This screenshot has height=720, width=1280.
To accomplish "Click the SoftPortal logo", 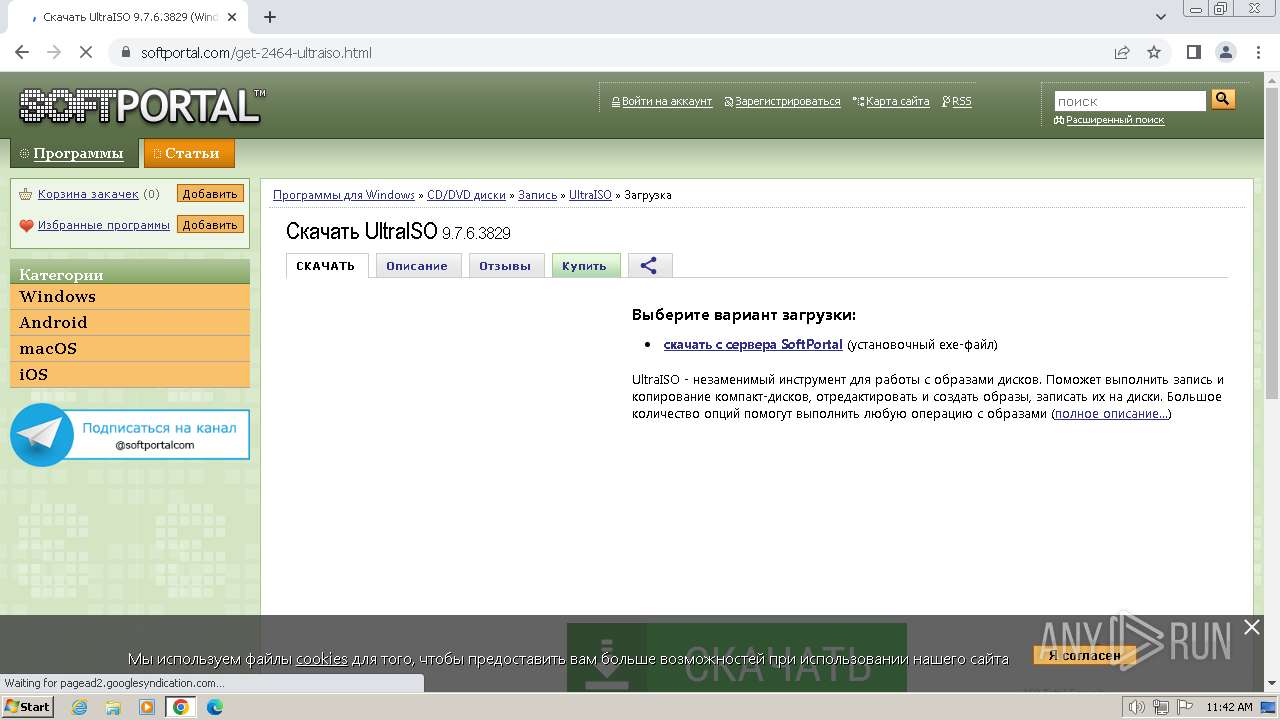I will (x=142, y=106).
